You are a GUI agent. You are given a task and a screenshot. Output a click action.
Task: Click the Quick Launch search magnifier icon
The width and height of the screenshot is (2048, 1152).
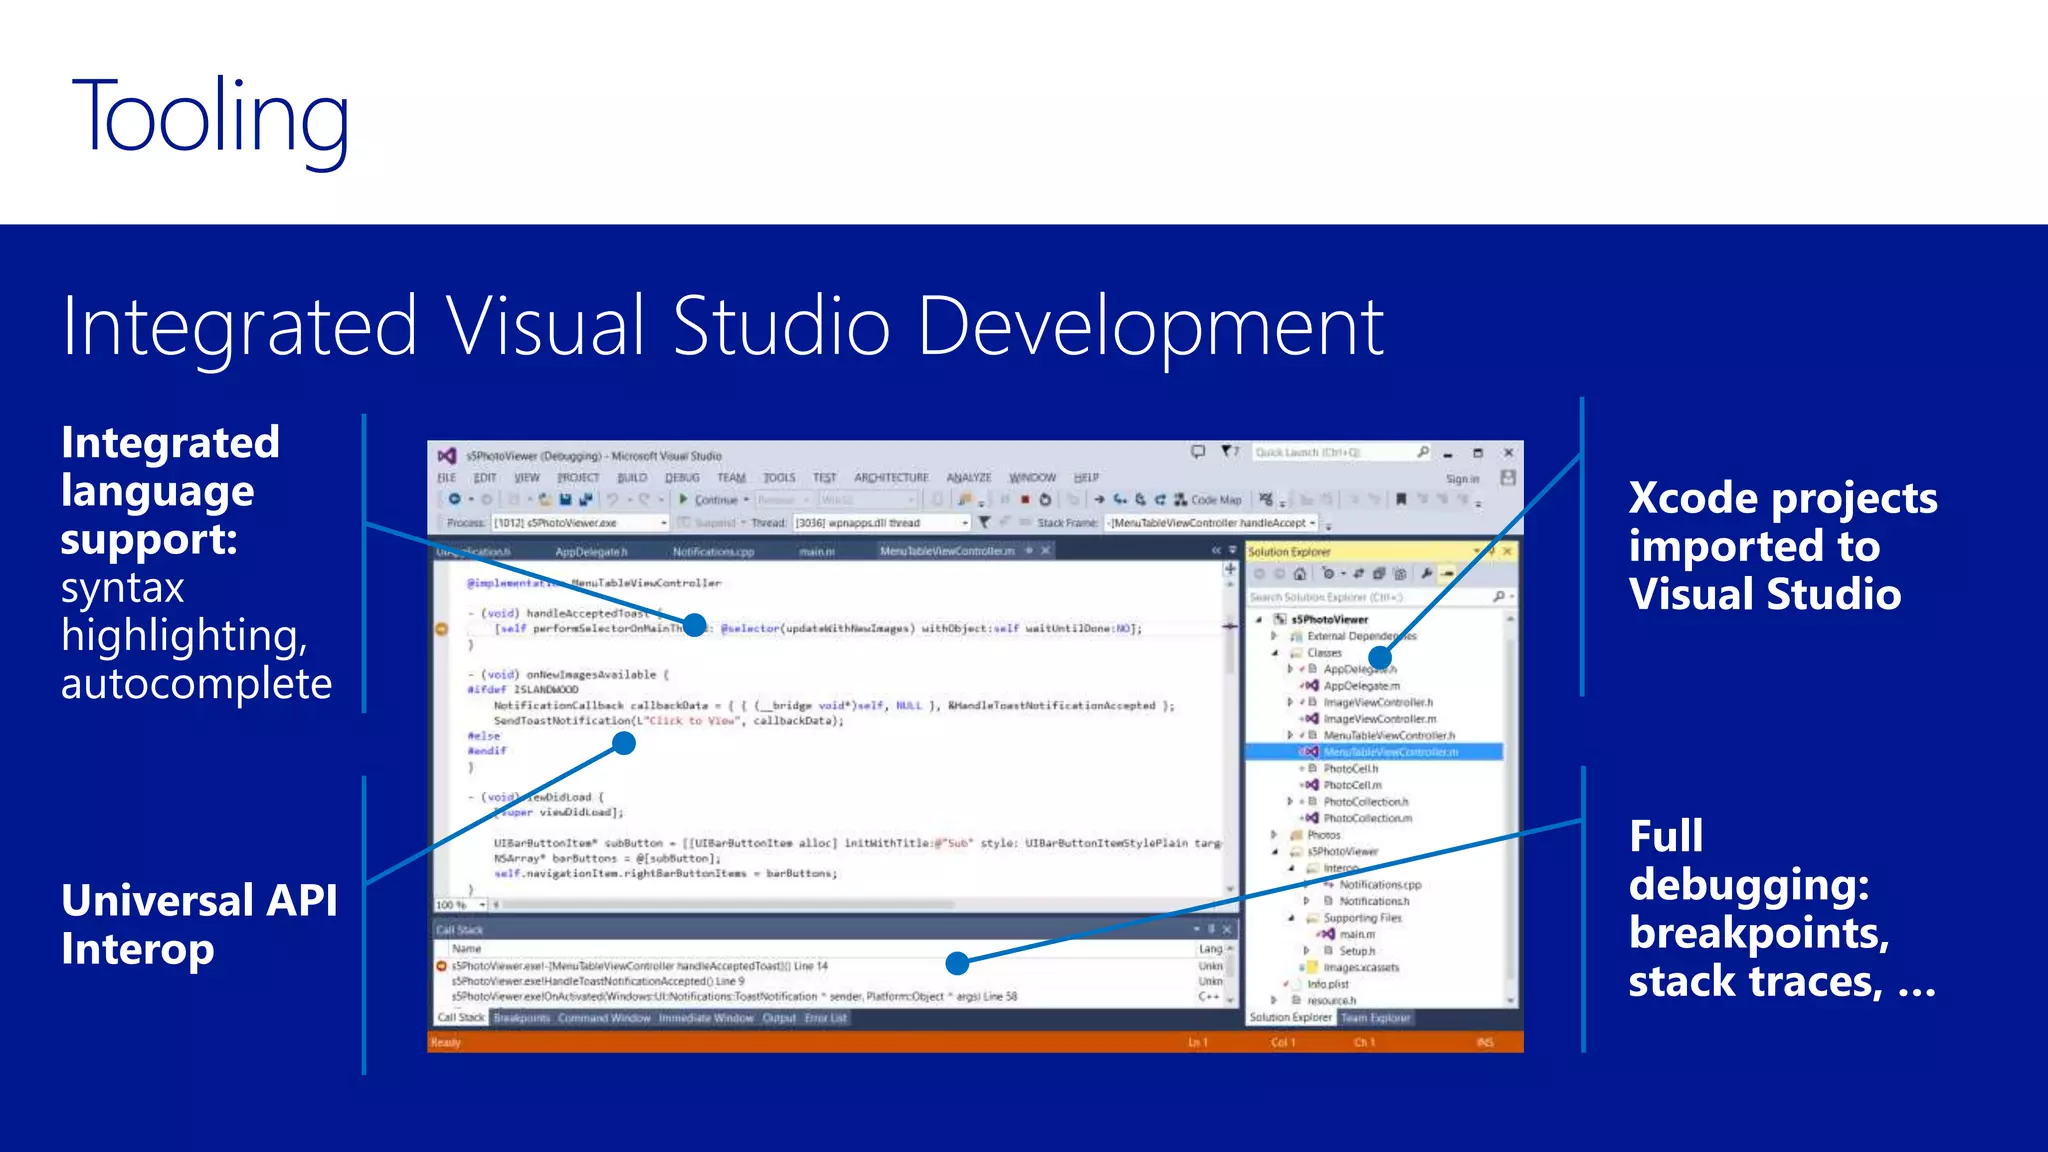[1423, 452]
